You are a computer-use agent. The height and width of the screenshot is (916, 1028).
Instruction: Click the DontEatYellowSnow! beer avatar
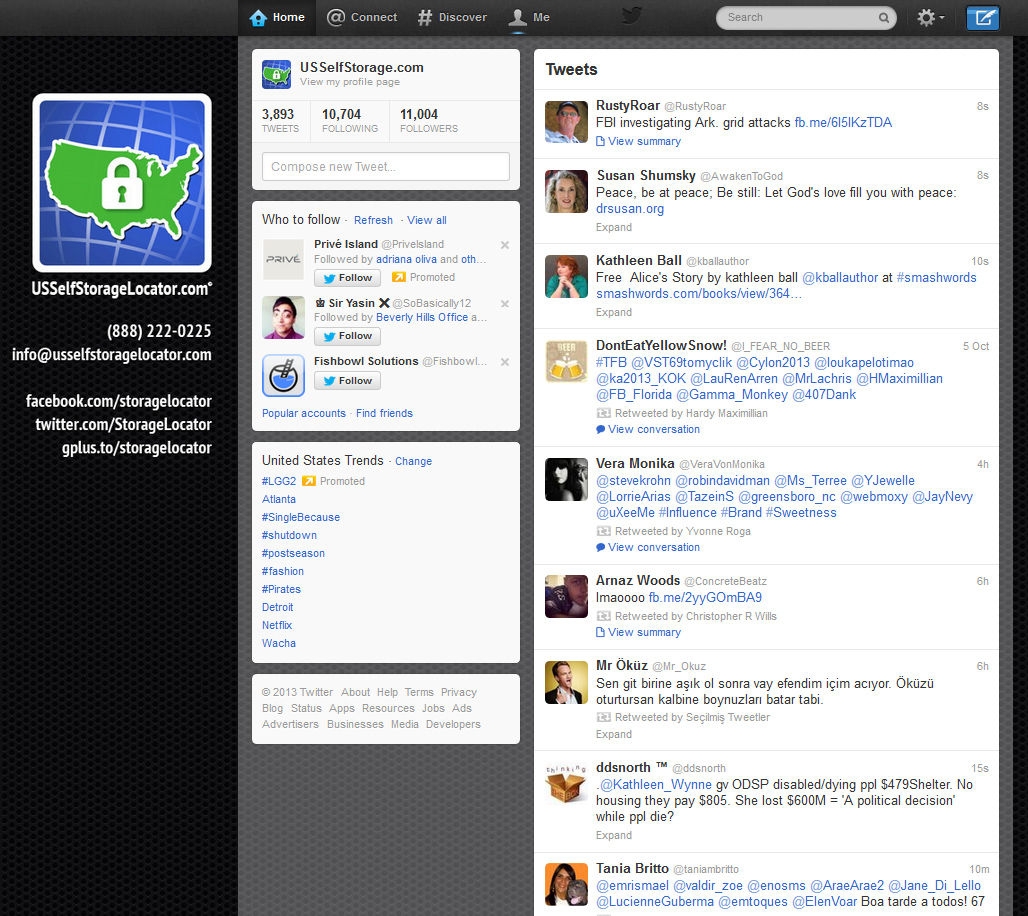(566, 361)
